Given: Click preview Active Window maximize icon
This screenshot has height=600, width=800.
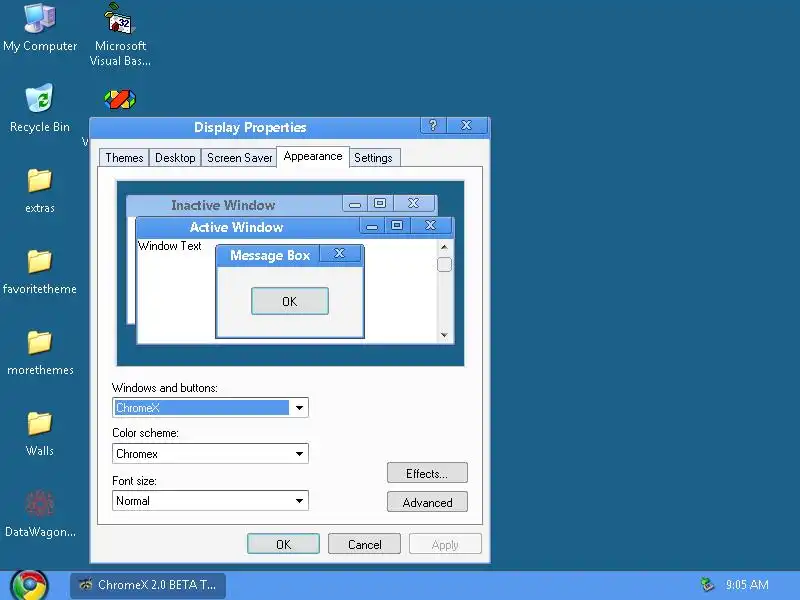Looking at the screenshot, I should click(397, 225).
